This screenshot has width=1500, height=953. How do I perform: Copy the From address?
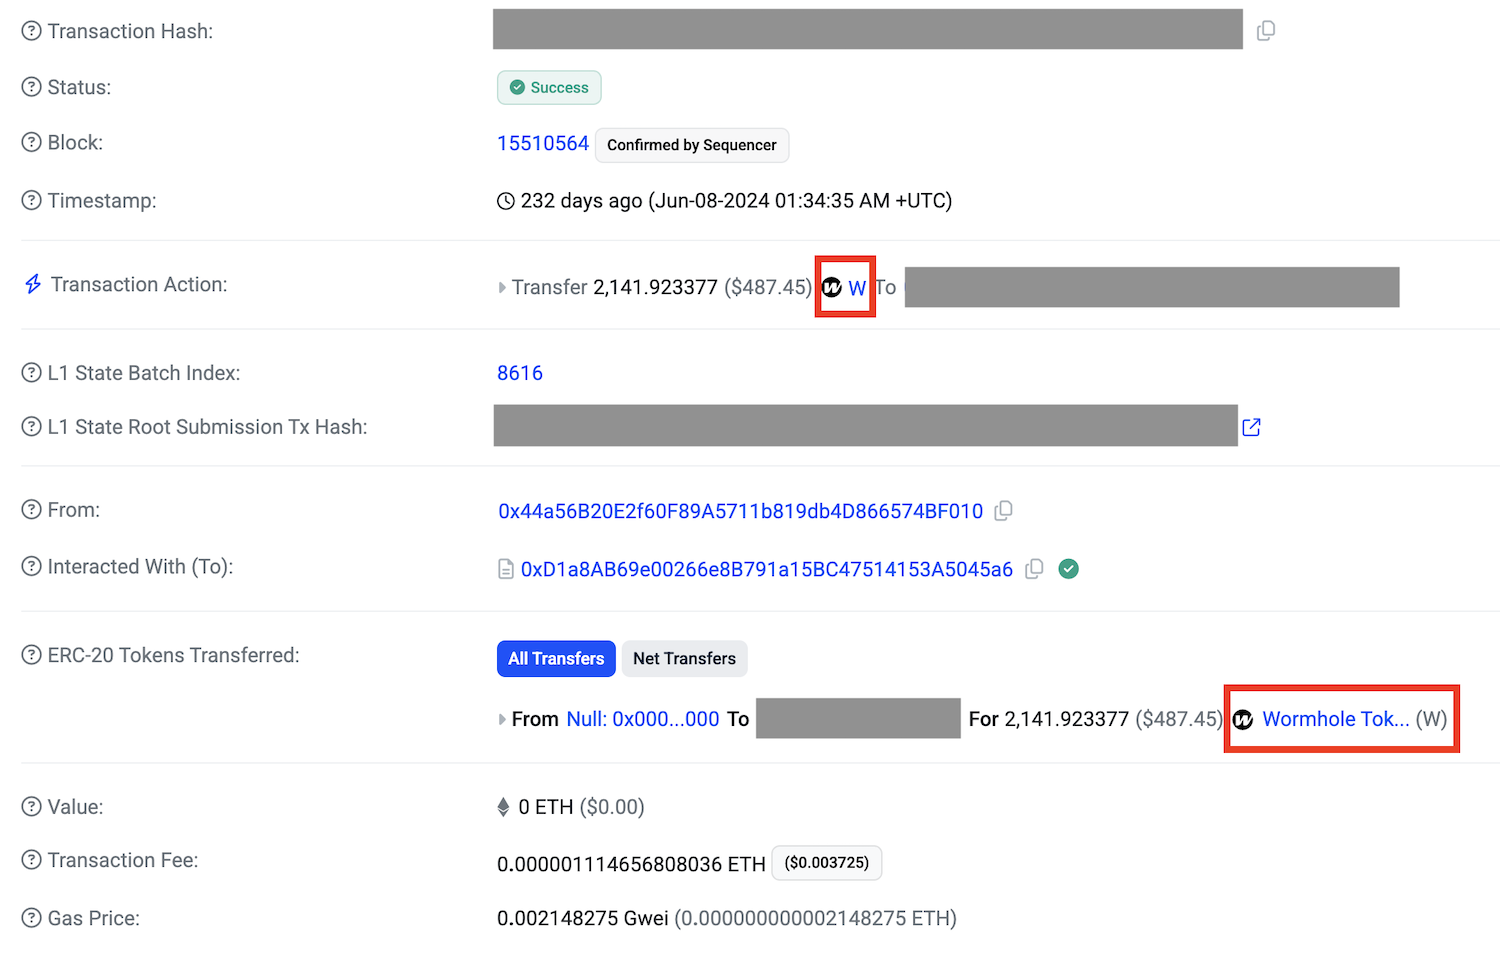[x=1004, y=511]
